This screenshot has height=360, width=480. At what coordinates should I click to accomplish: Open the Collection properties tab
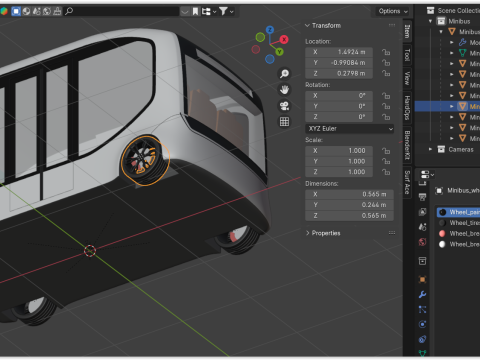[x=422, y=261]
